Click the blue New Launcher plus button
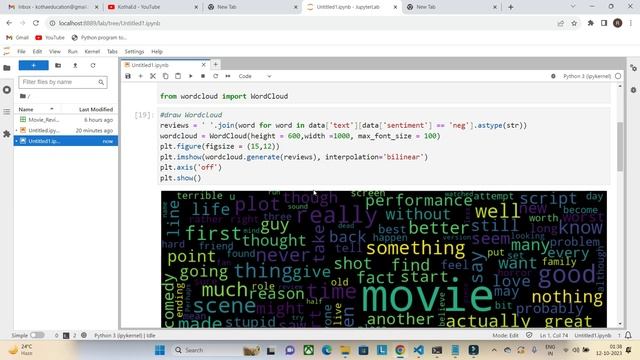 33,65
